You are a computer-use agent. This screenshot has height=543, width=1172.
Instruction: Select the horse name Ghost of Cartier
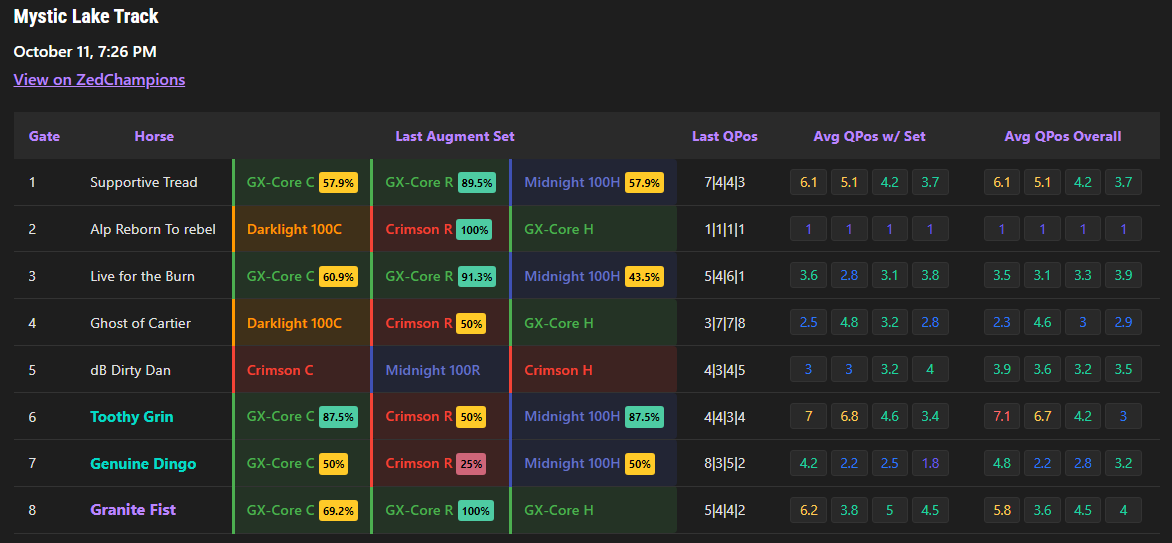tap(141, 323)
